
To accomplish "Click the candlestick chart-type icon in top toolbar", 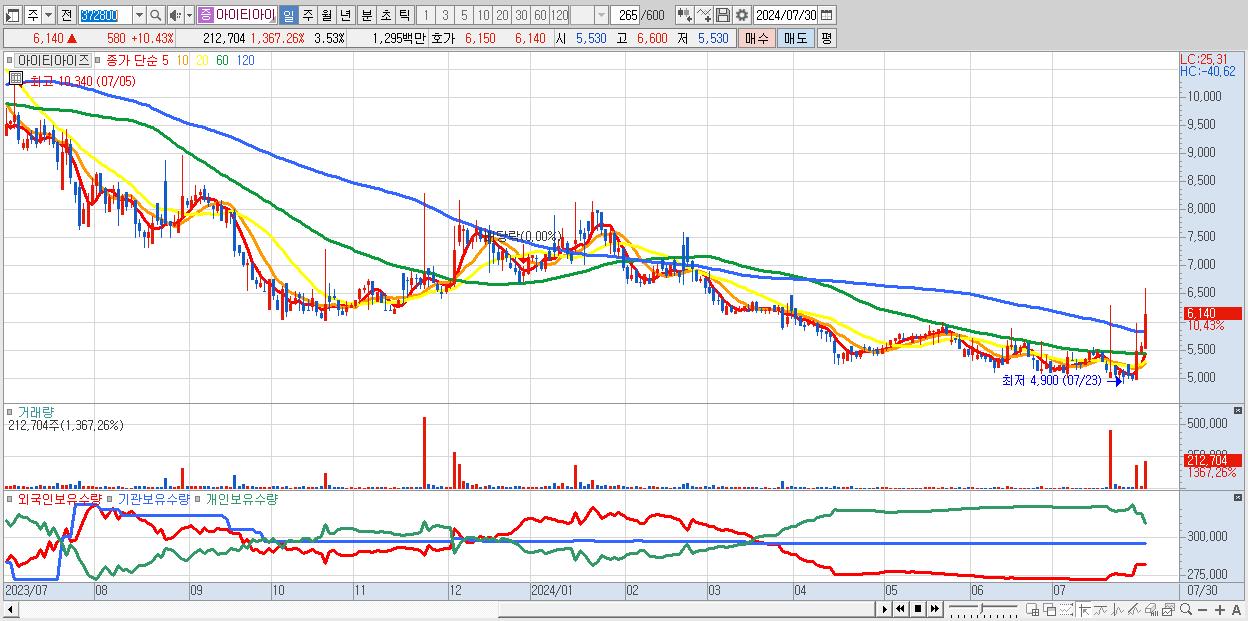I will [x=685, y=15].
